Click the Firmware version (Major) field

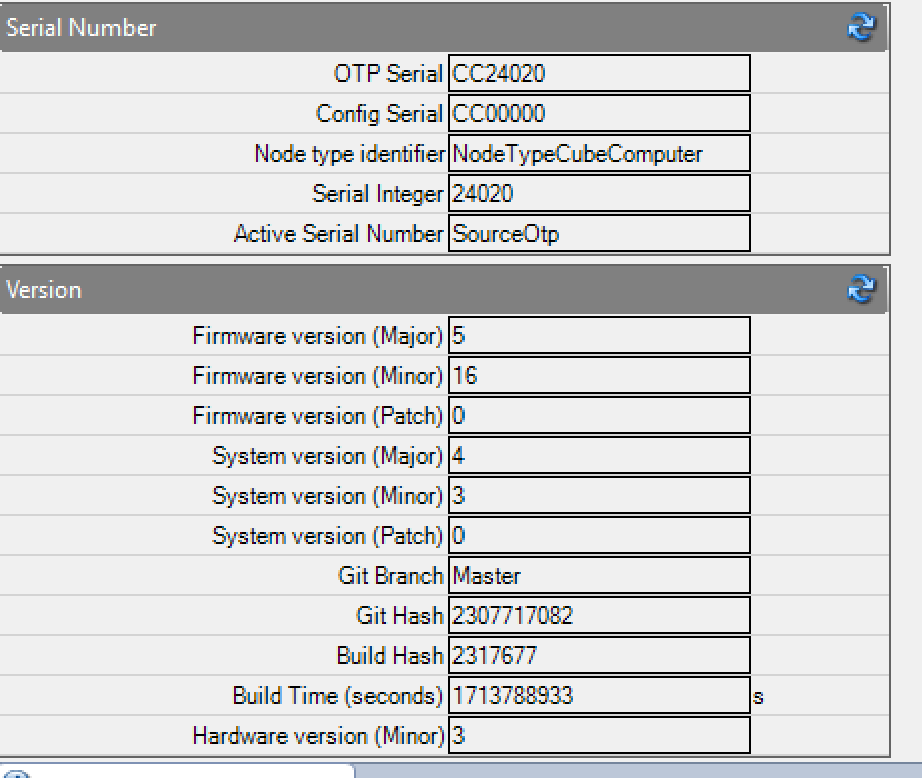click(599, 335)
